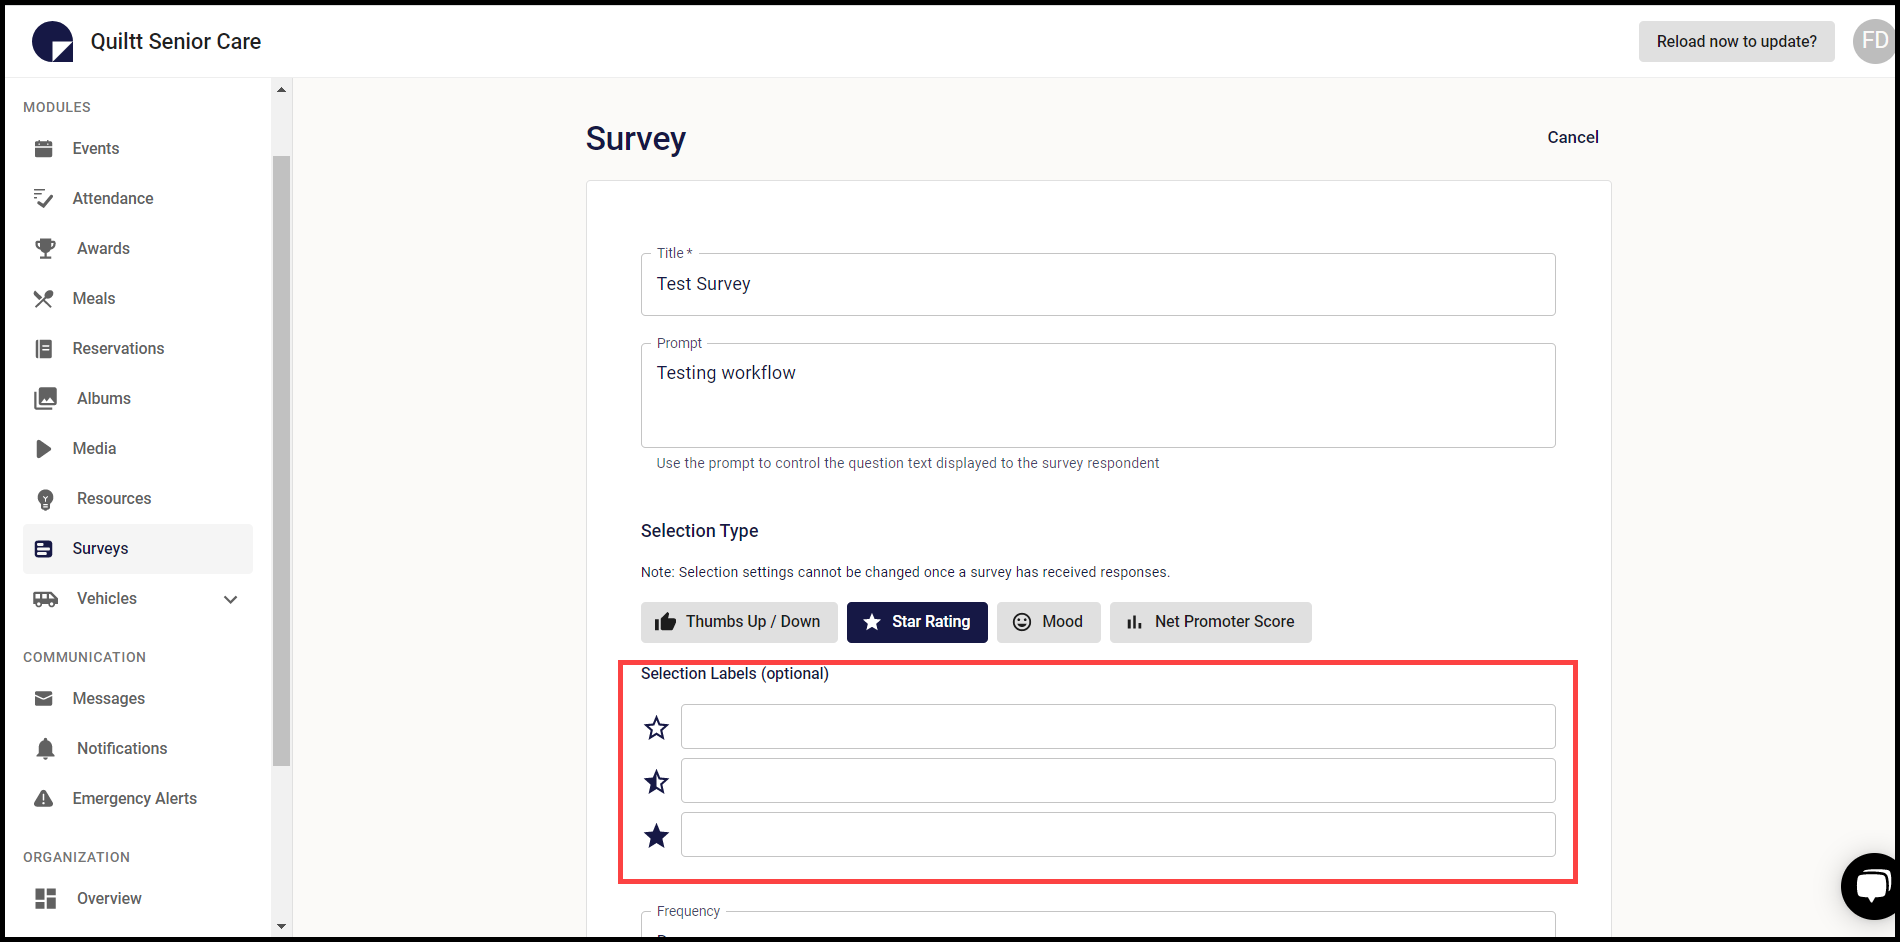Click the Messages envelope icon
This screenshot has width=1900, height=942.
tap(44, 699)
